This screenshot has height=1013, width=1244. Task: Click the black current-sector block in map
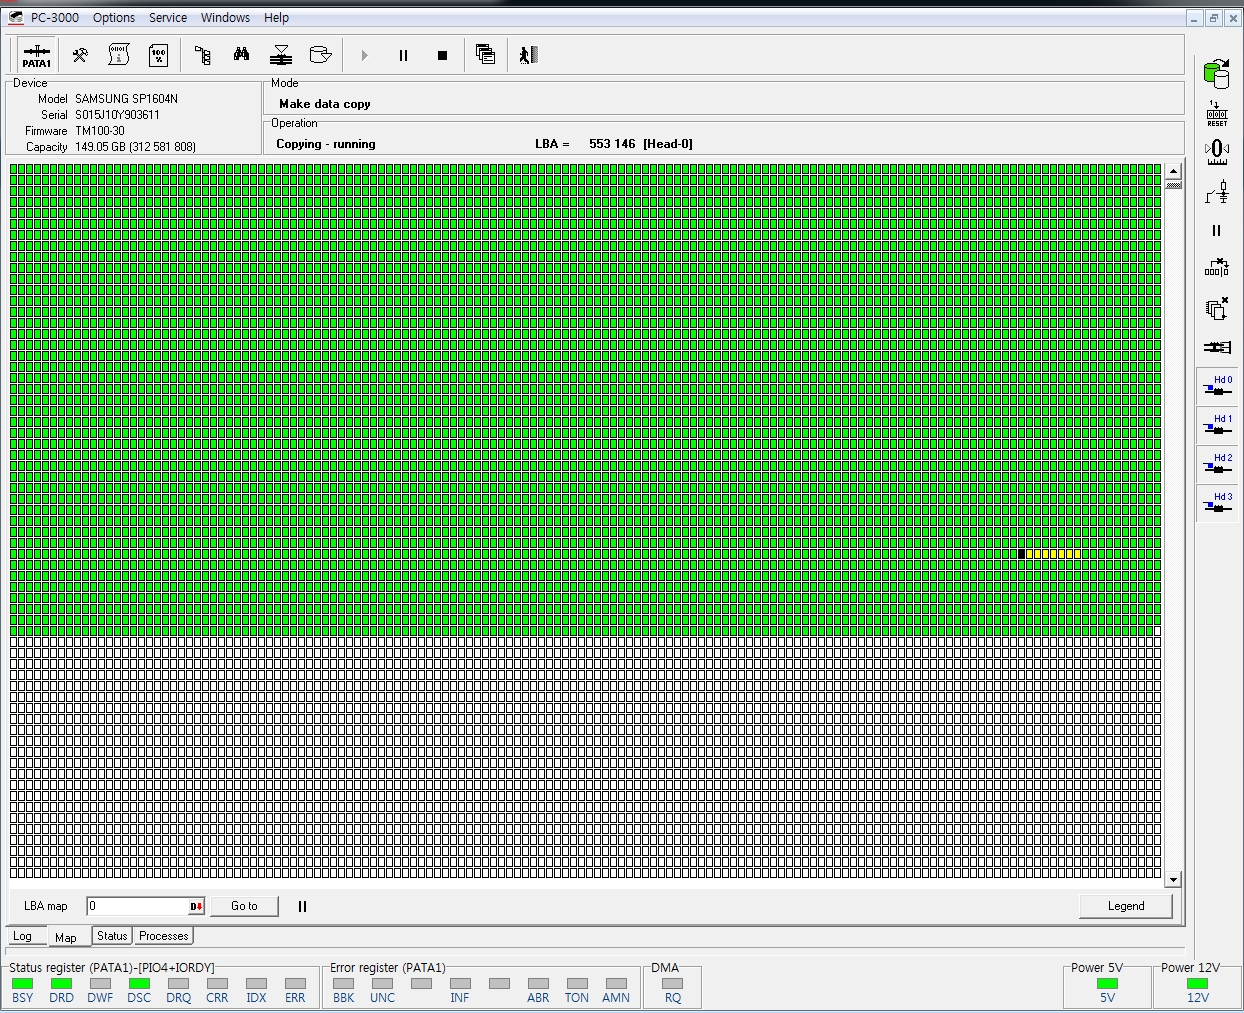[1021, 554]
